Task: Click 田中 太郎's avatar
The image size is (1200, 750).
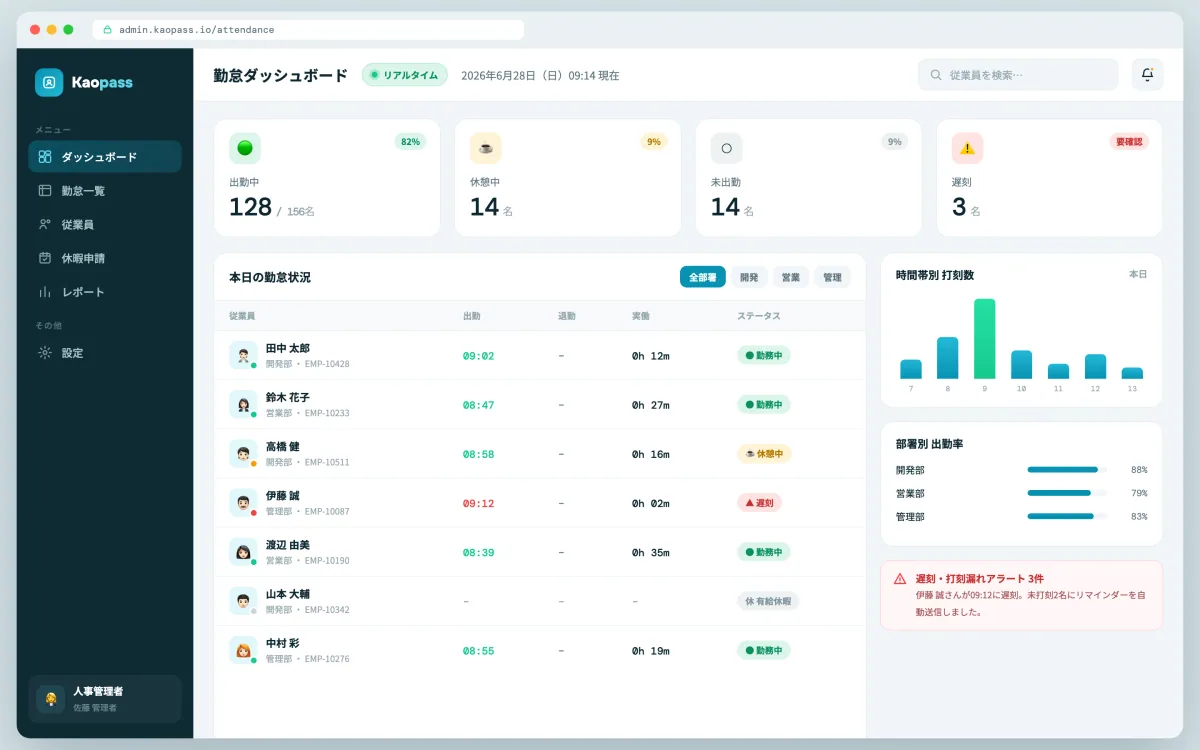Action: coord(243,355)
